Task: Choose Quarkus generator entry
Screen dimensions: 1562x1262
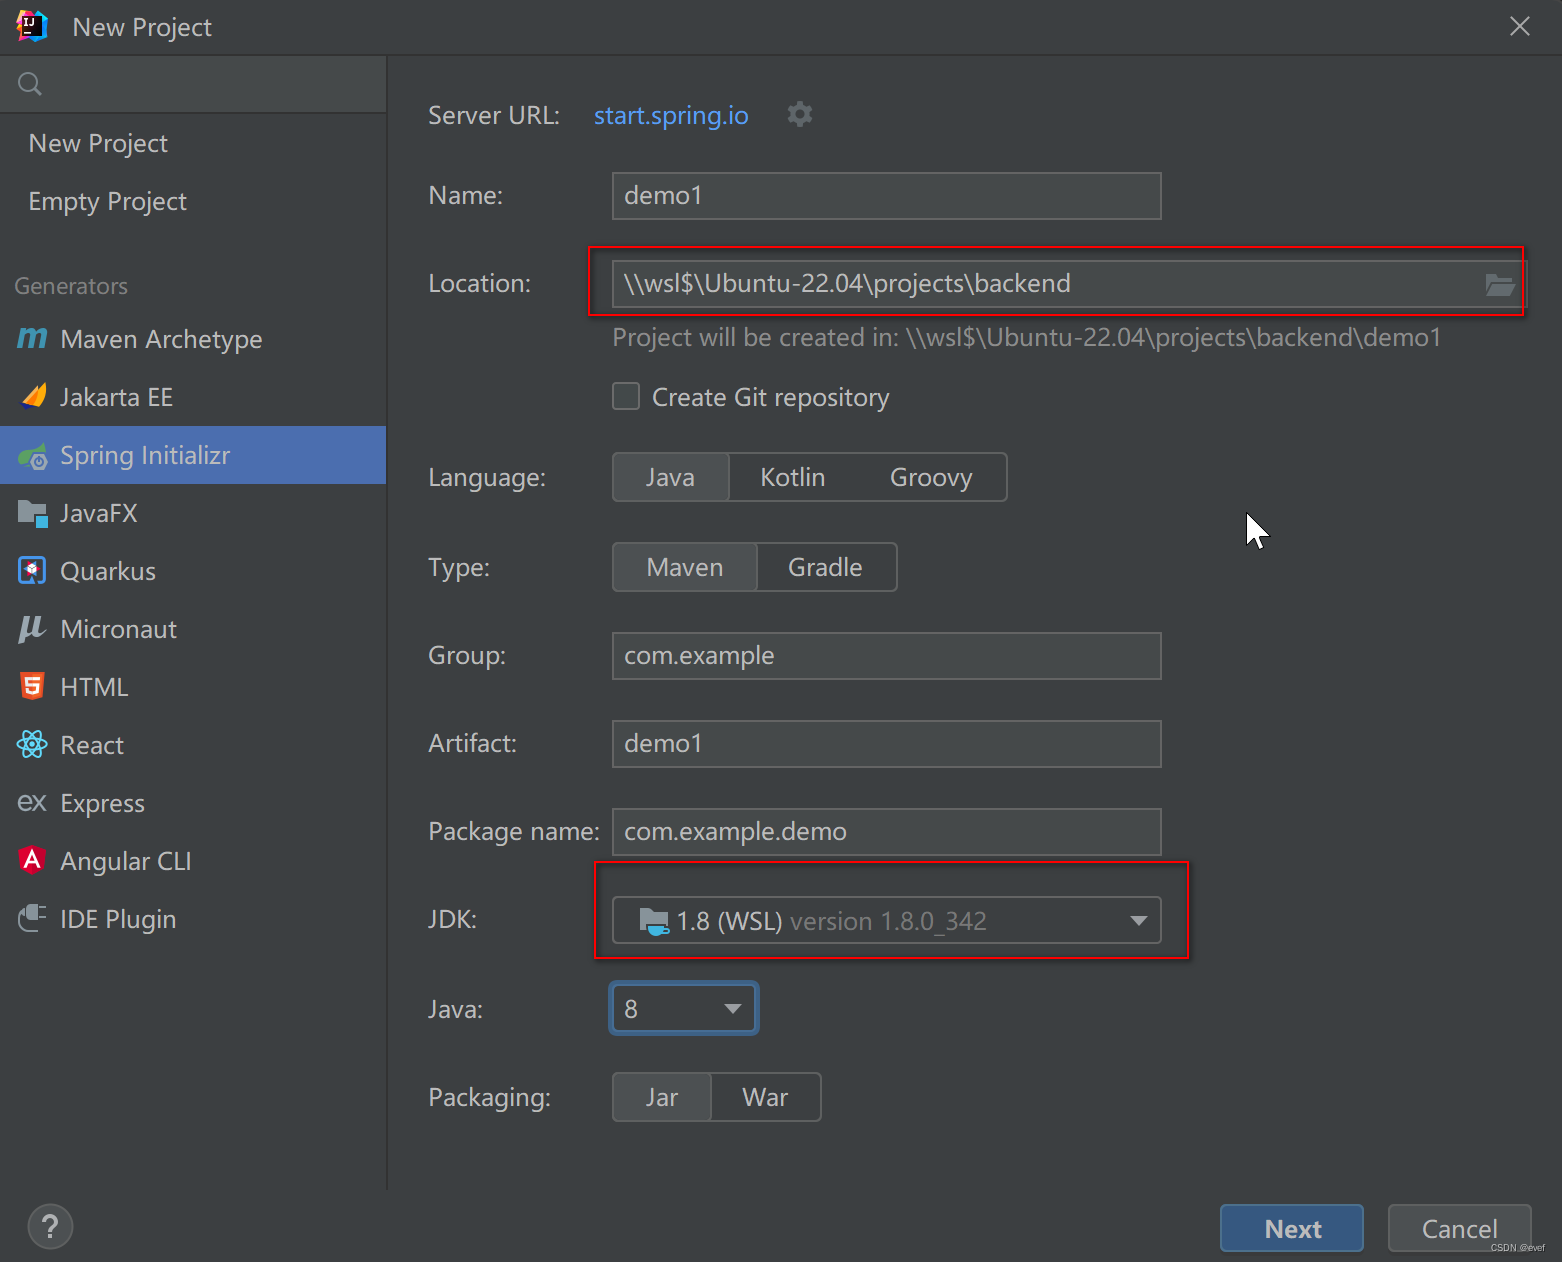Action: pyautogui.click(x=193, y=571)
